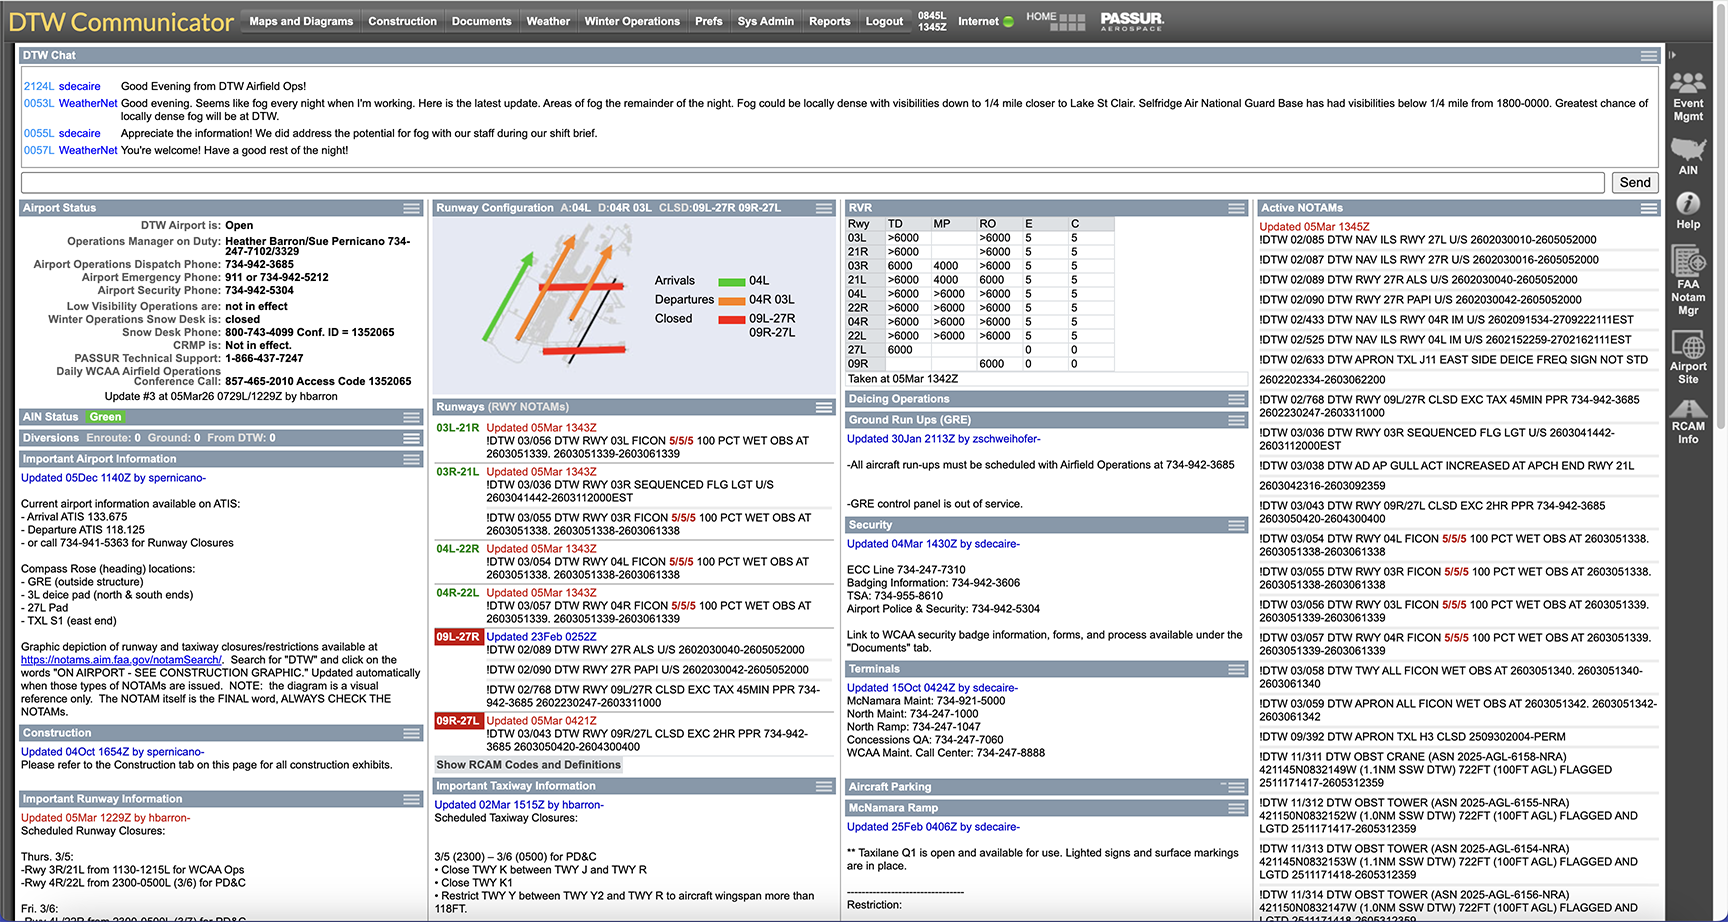Expand the Aircraft Parking panel menu
Screen dimensions: 1728x922
coord(1237,787)
